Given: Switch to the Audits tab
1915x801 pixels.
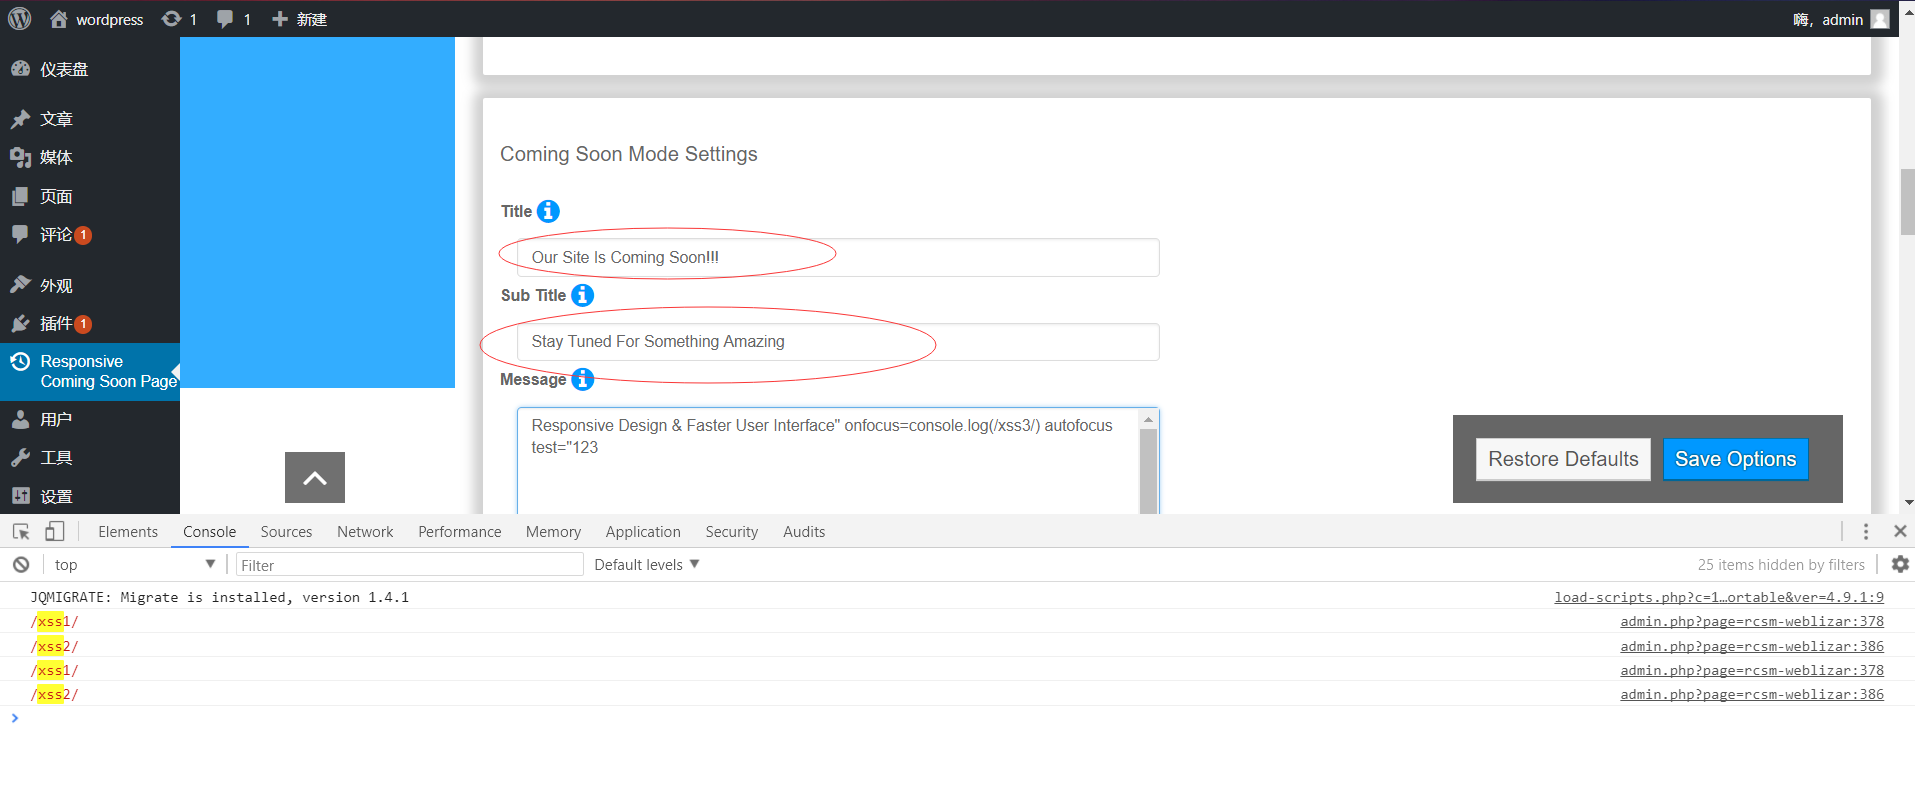Looking at the screenshot, I should pos(804,532).
